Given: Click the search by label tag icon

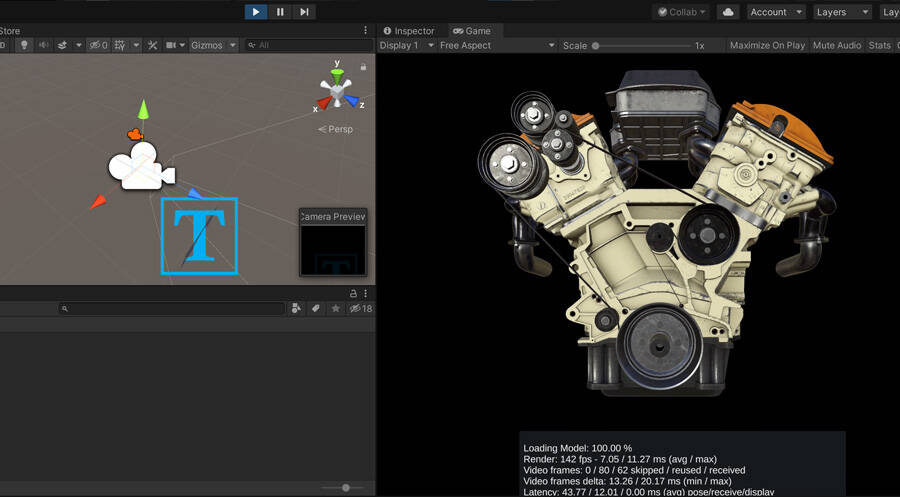Looking at the screenshot, I should (x=315, y=309).
